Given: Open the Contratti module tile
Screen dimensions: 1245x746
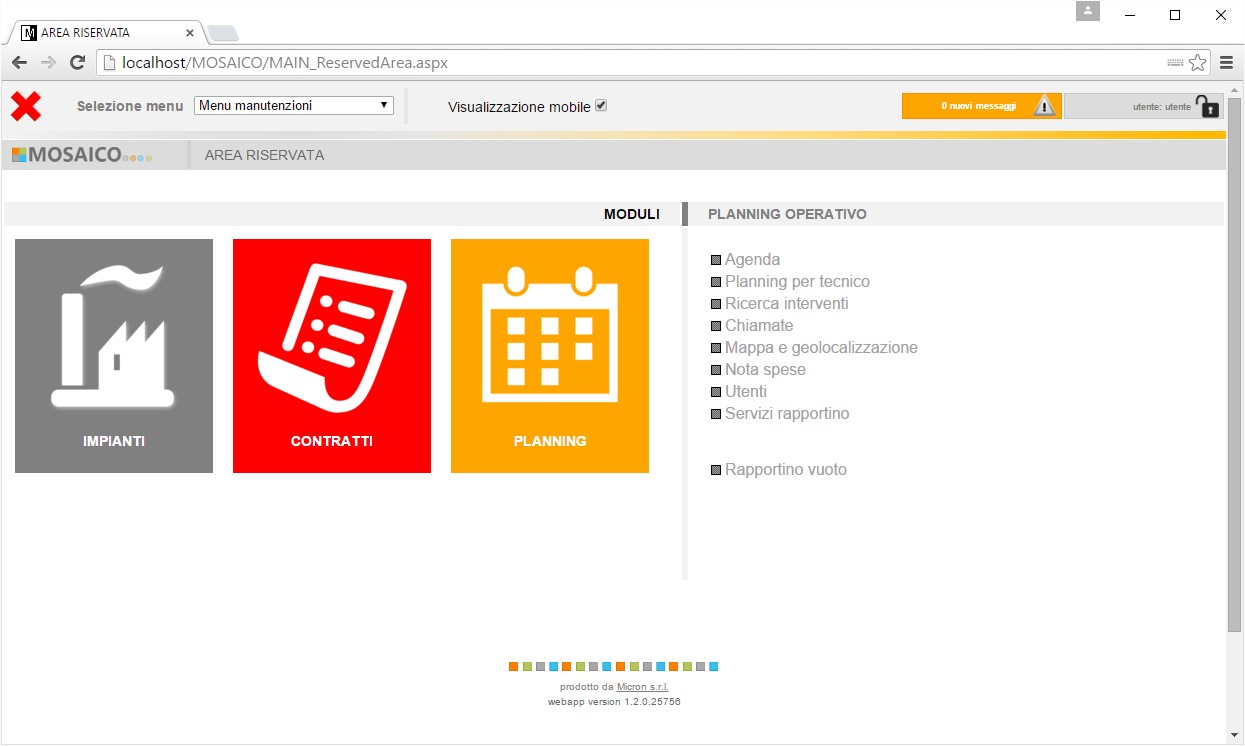Looking at the screenshot, I should pyautogui.click(x=332, y=356).
